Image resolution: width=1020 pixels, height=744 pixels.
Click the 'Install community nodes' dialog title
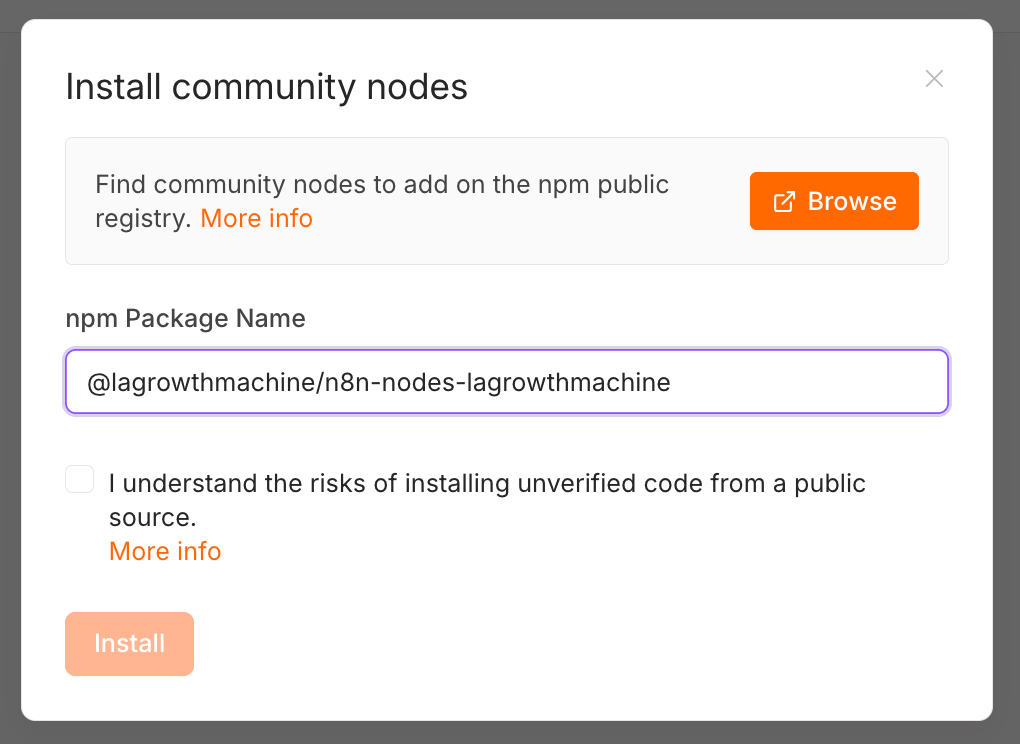[x=267, y=86]
